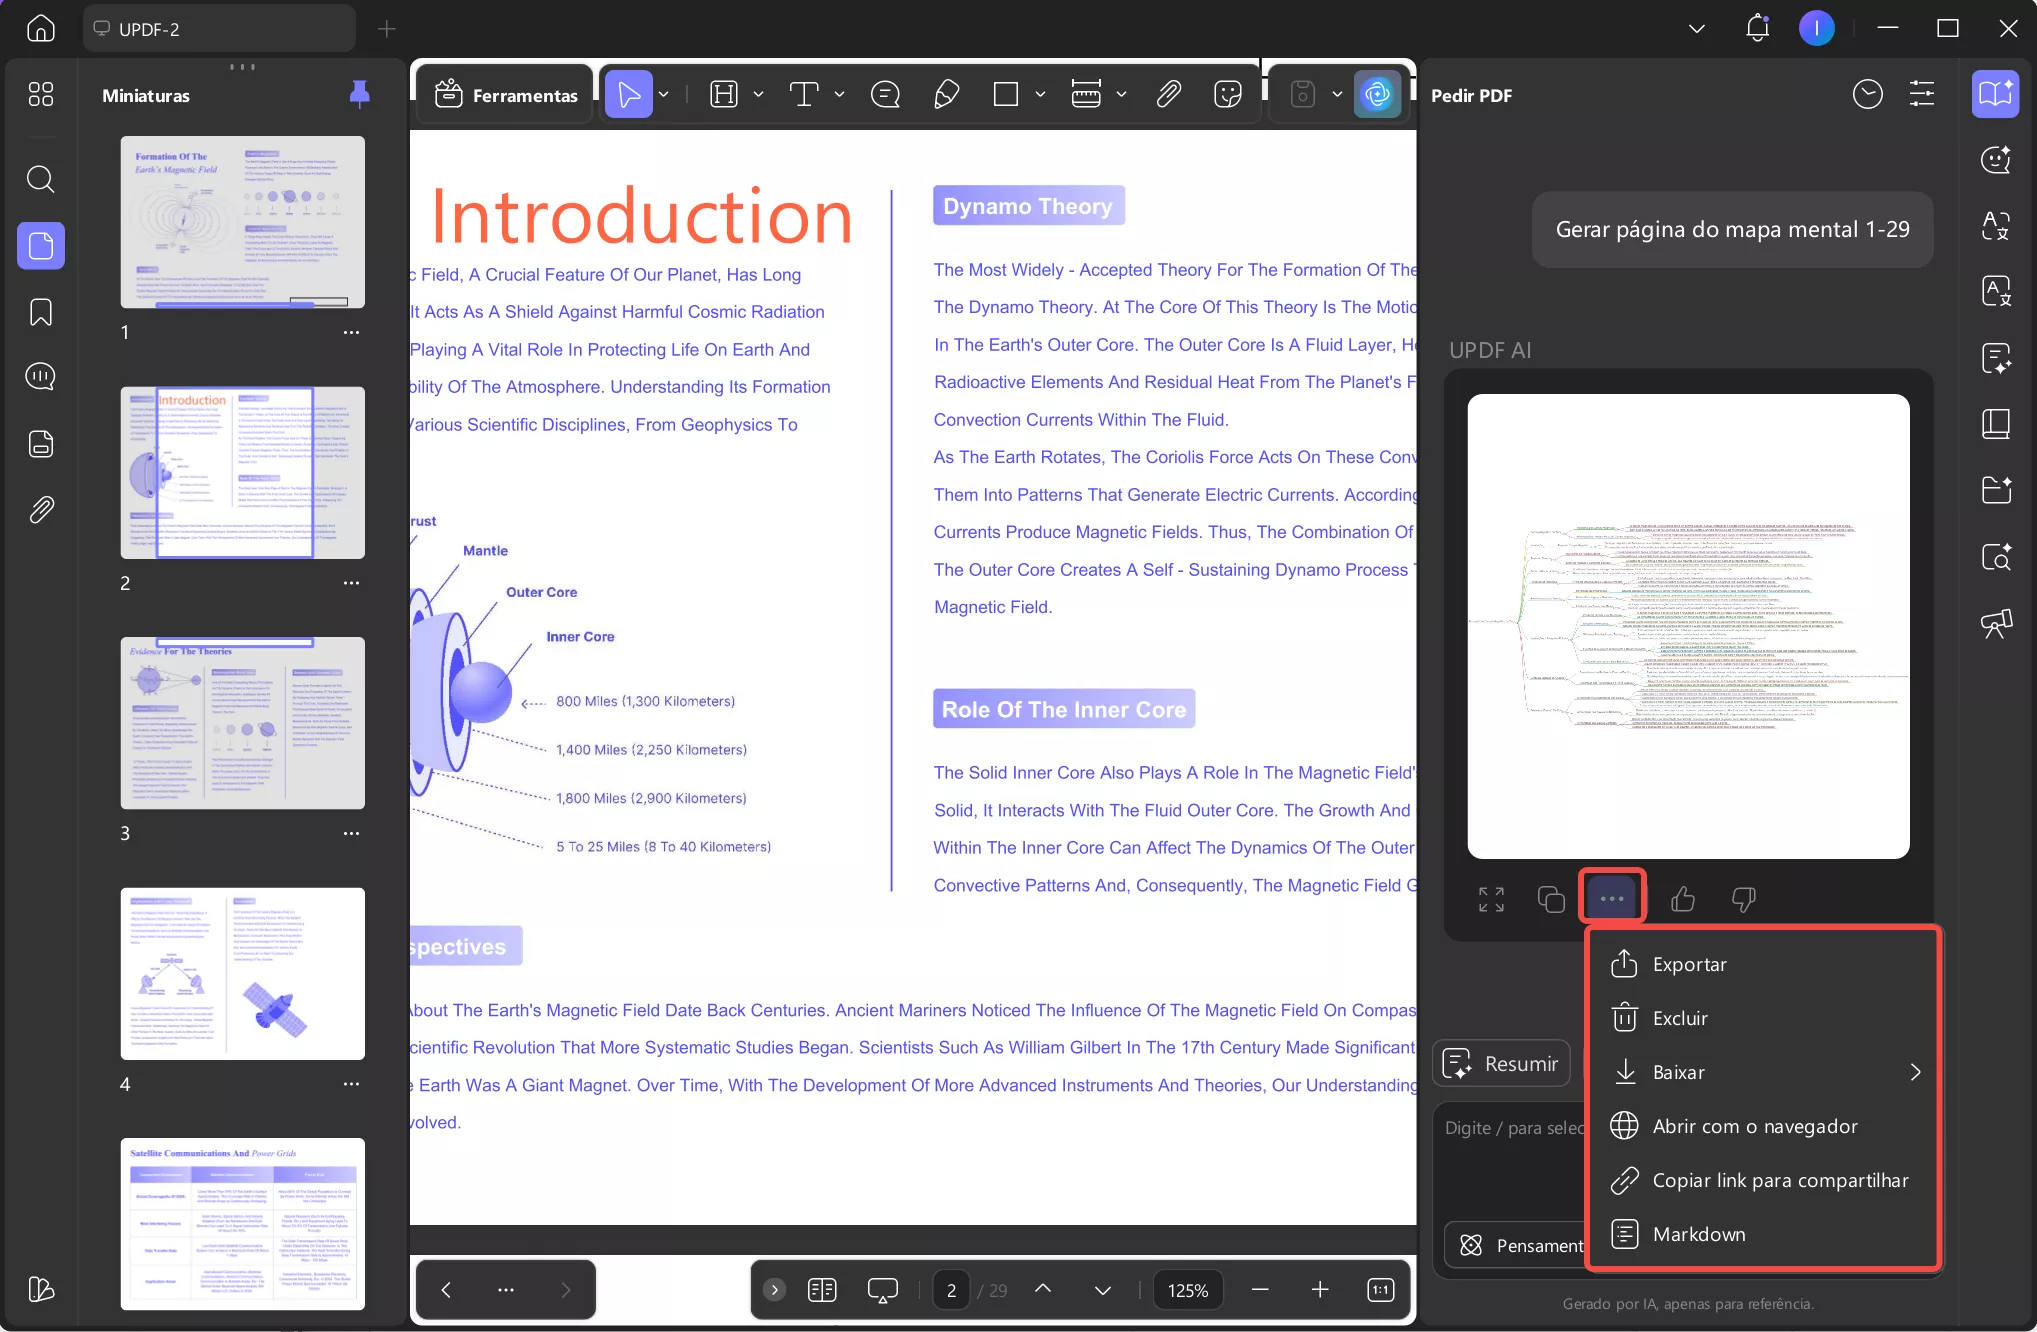Click Gerar página do mapa mental 1-29

(1731, 229)
